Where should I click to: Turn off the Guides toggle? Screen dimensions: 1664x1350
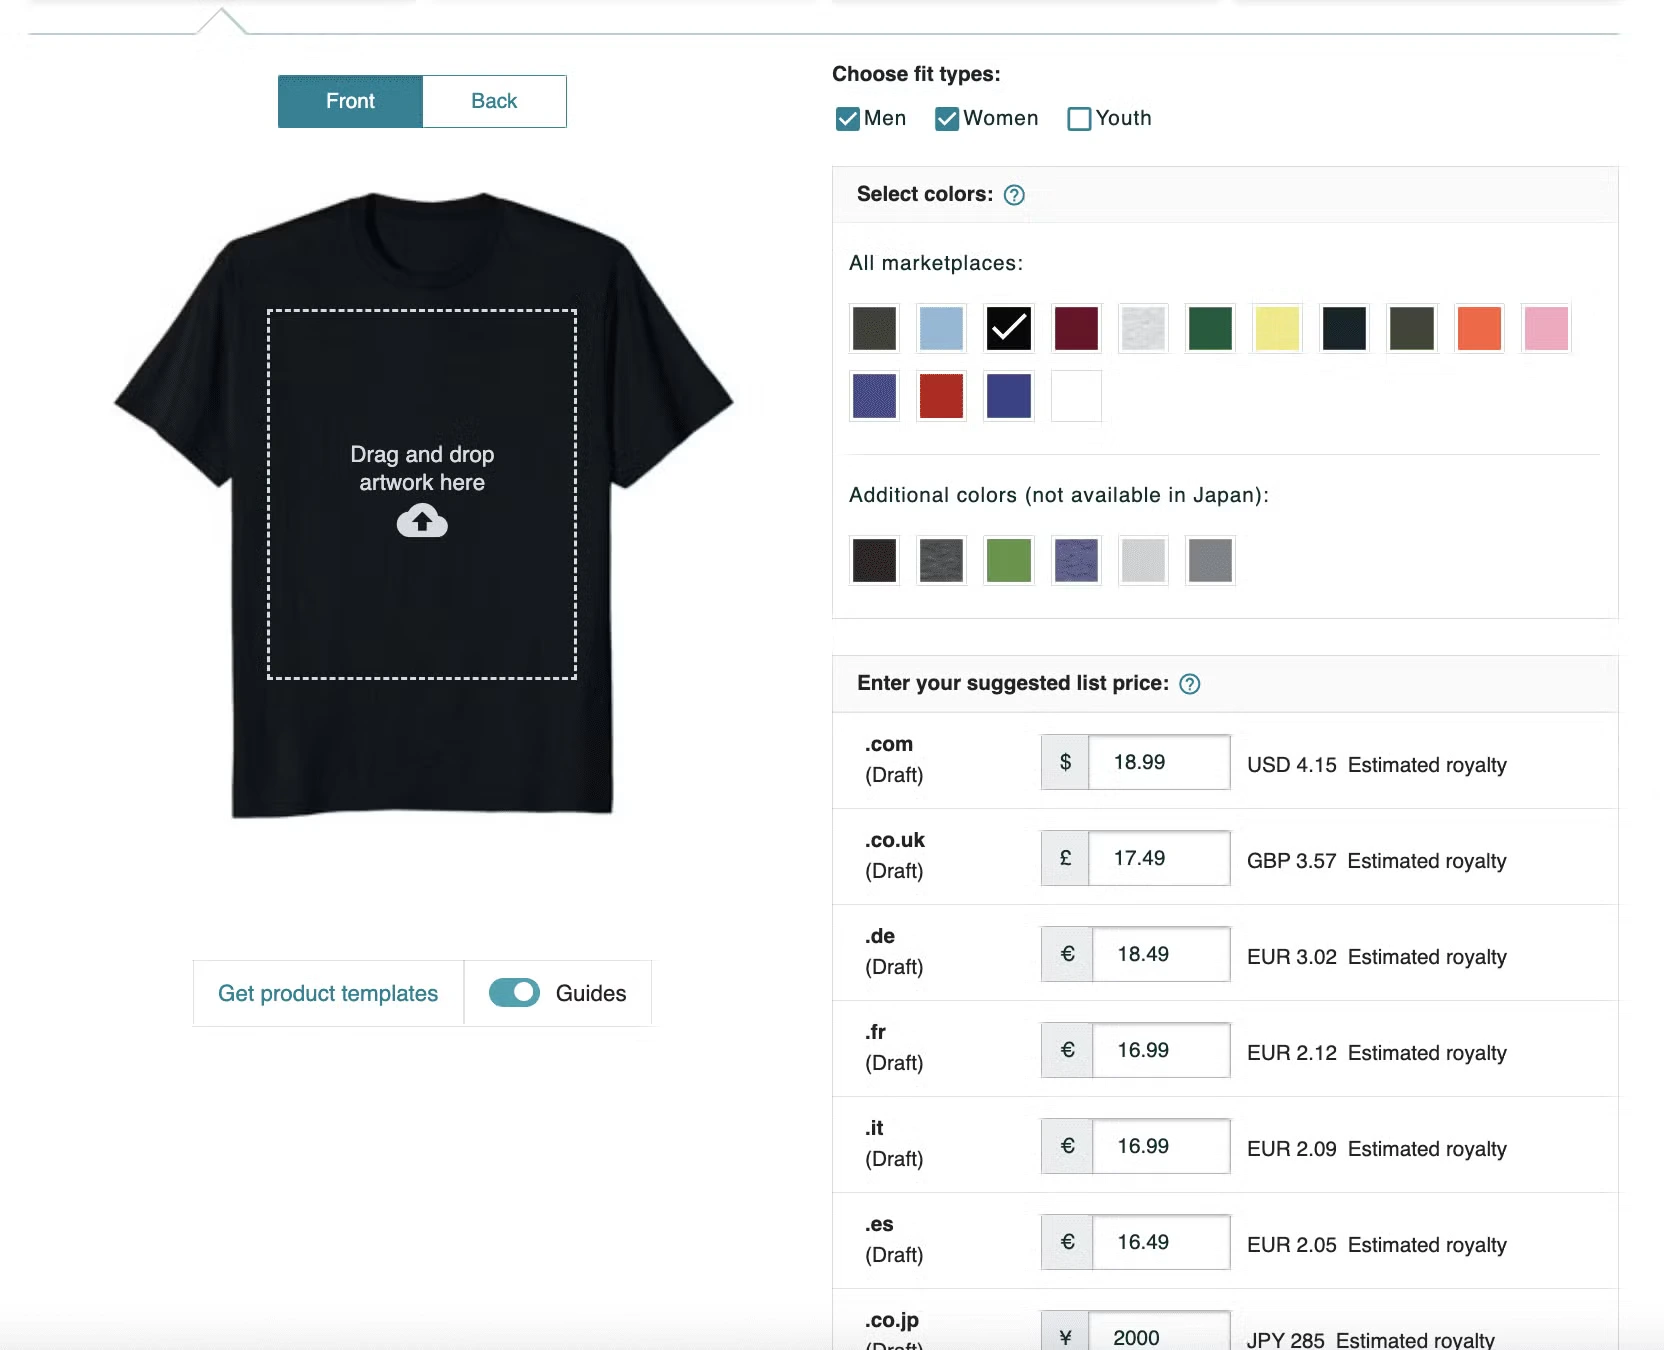(514, 993)
